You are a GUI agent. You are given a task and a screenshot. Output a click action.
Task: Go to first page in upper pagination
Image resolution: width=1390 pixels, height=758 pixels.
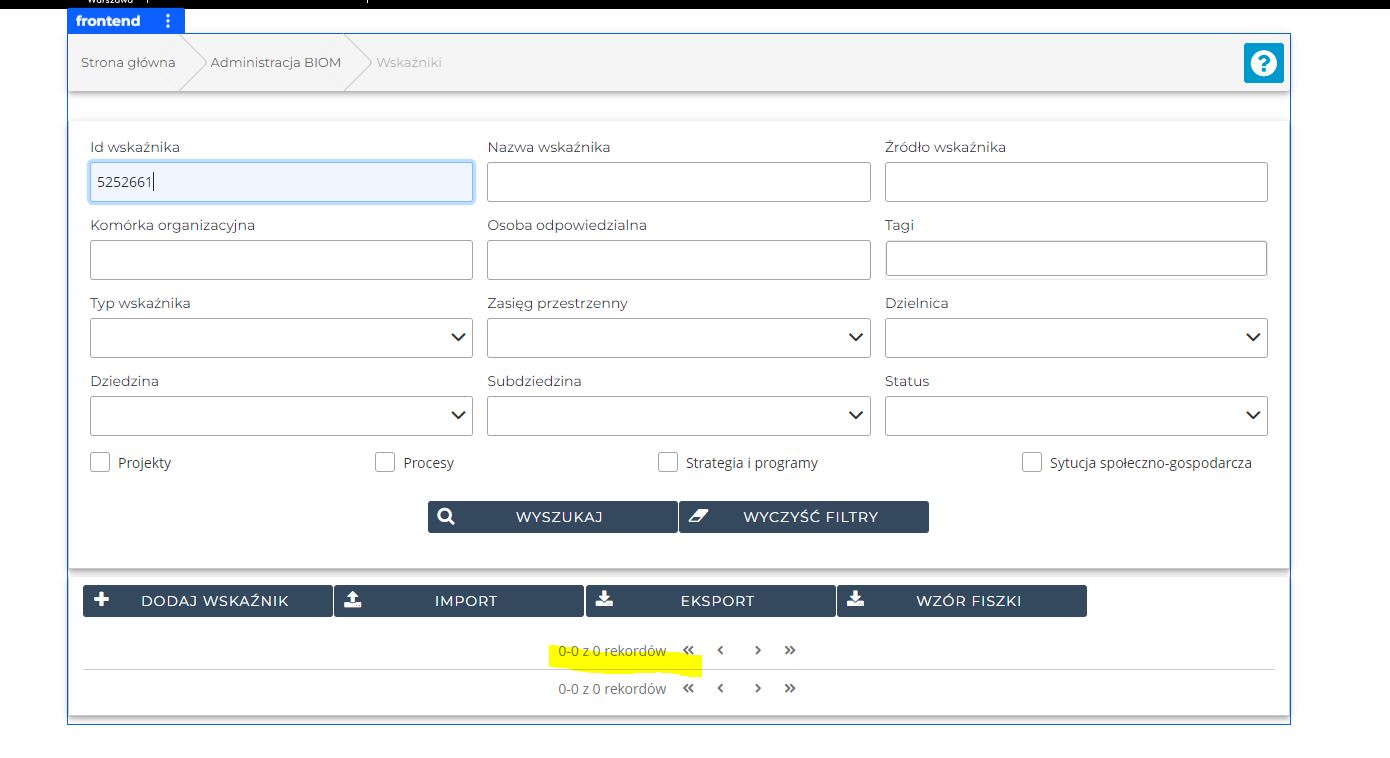click(x=688, y=650)
